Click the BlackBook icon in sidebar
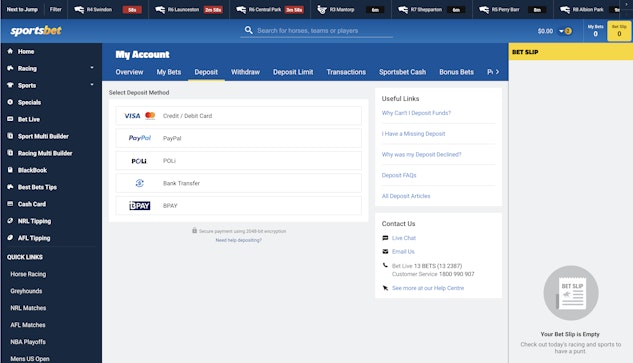The height and width of the screenshot is (363, 633). pyautogui.click(x=10, y=170)
